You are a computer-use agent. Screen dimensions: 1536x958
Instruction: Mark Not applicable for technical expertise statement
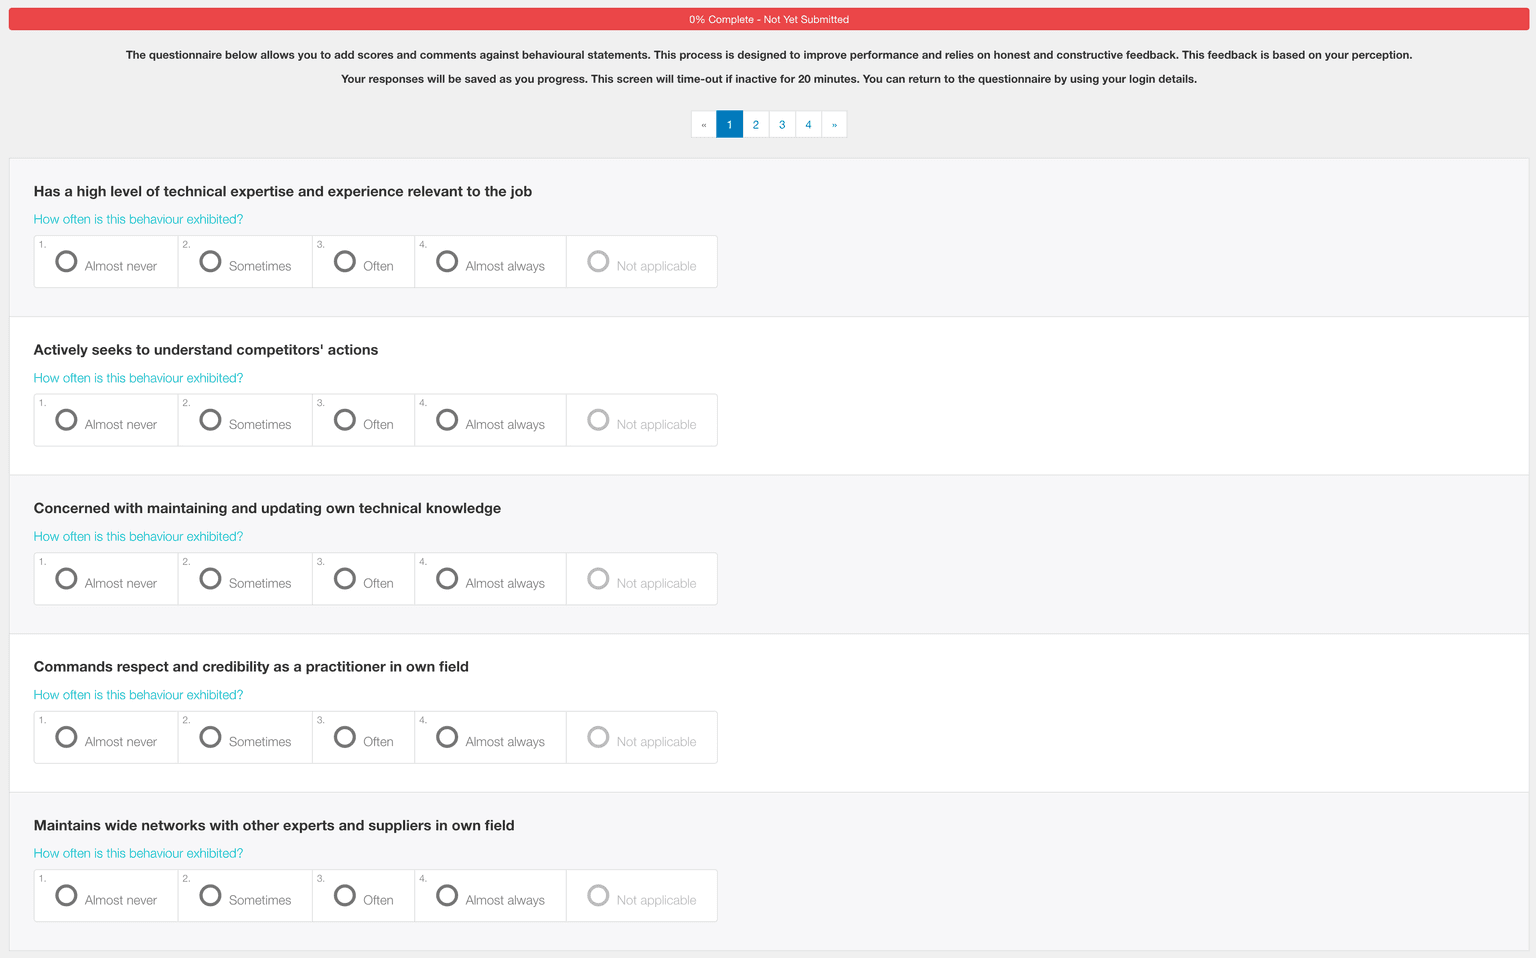click(x=598, y=262)
